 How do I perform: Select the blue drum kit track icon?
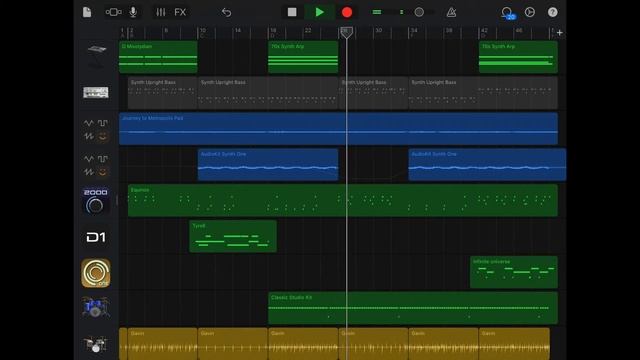[96, 308]
